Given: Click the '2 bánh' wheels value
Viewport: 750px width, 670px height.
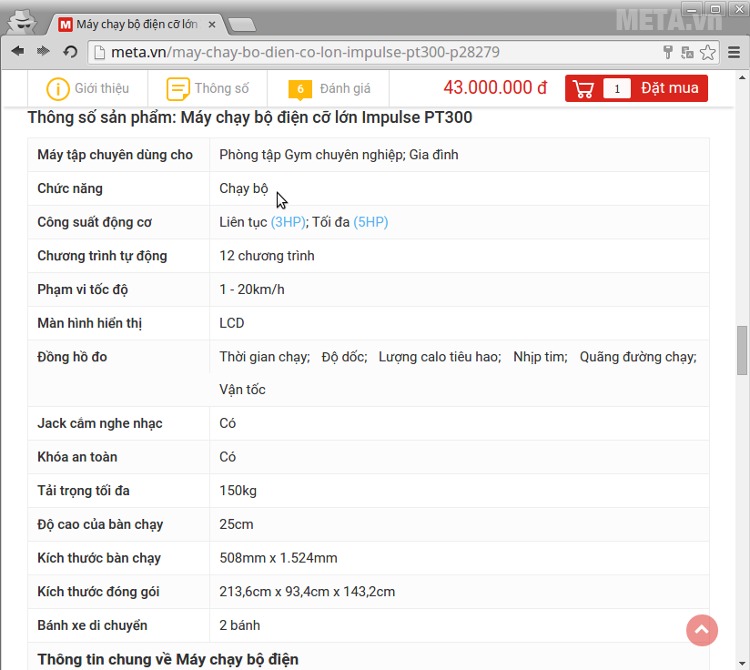Looking at the screenshot, I should pos(240,626).
